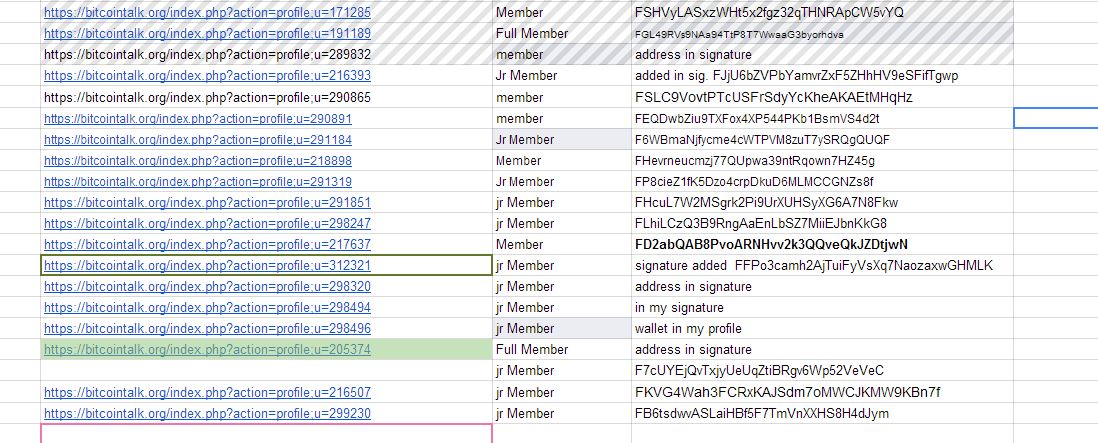Select 'Member' rank cell in row u=217637
Viewport: 1098px width, 443px height.
tap(562, 244)
